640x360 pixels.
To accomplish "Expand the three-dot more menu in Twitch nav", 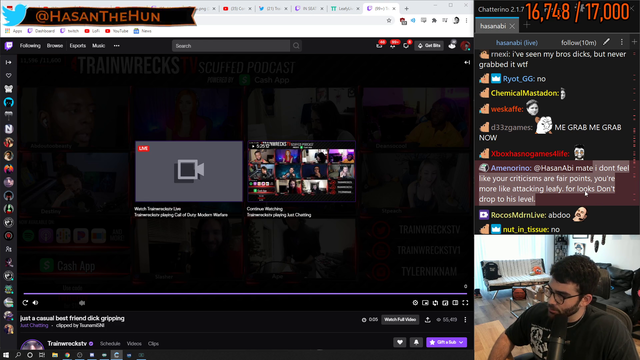I will pyautogui.click(x=117, y=46).
